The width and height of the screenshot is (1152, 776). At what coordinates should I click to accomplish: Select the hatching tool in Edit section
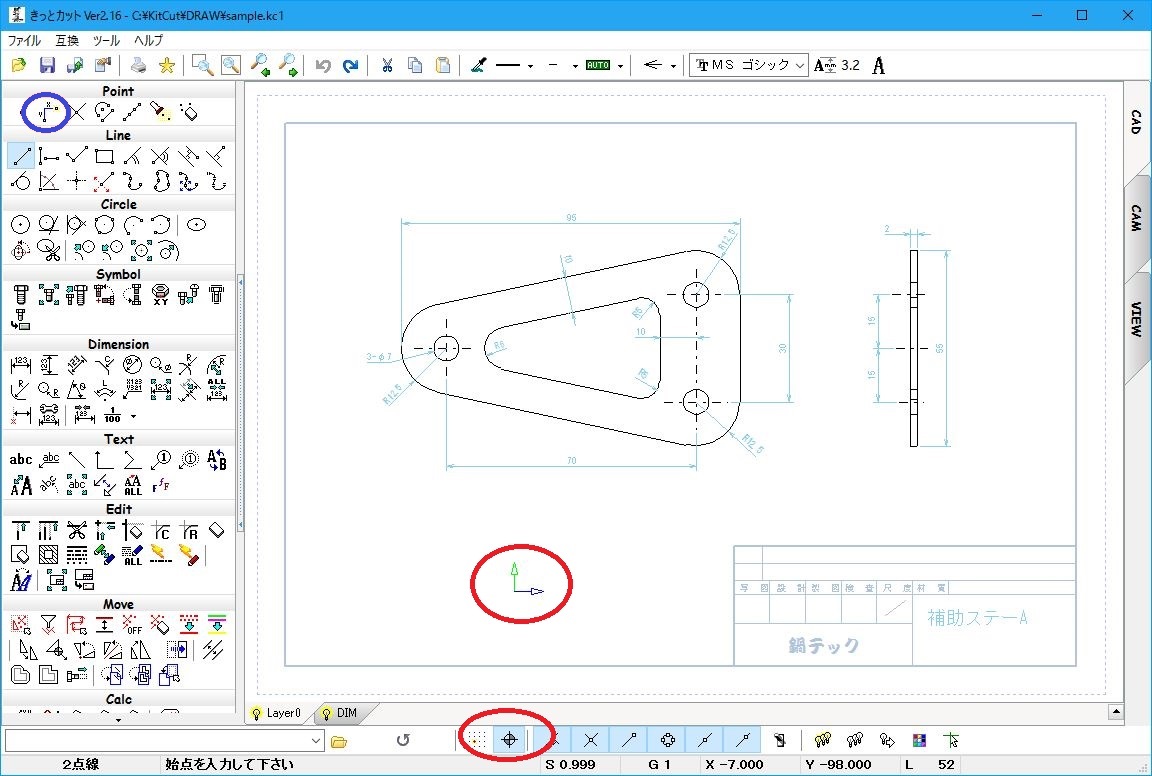(x=48, y=554)
